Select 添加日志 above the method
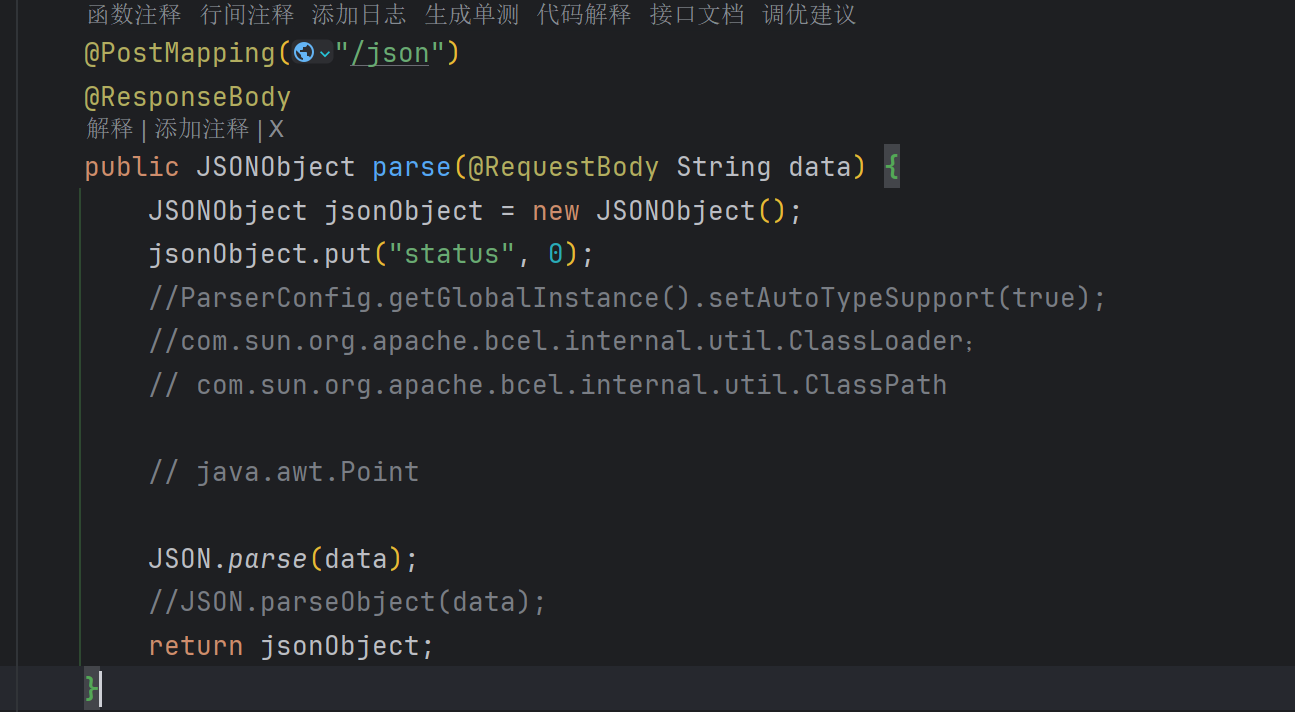1295x712 pixels. (359, 15)
